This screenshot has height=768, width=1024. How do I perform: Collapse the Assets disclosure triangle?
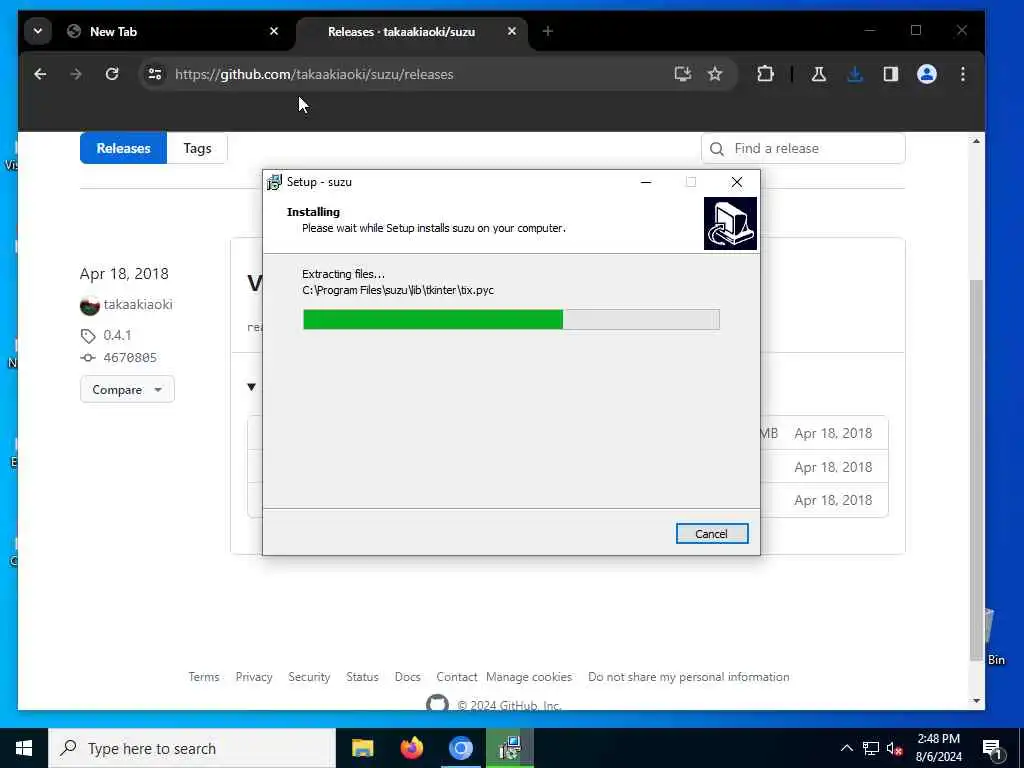tap(251, 387)
